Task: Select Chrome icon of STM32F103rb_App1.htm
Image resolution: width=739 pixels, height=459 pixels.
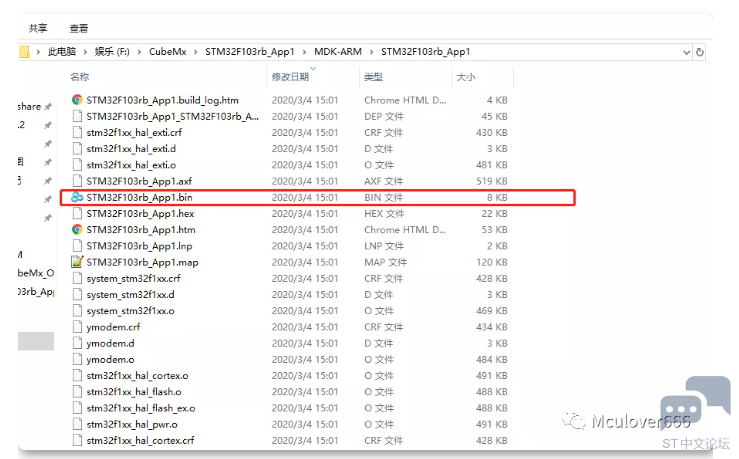Action: (77, 230)
